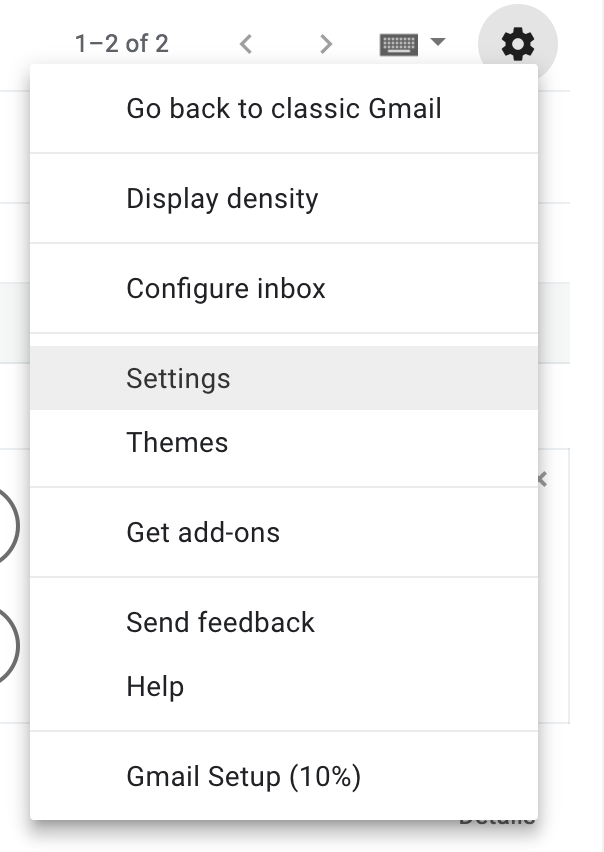This screenshot has width=604, height=852.
Task: Select Themes in the menu
Action: 177,442
